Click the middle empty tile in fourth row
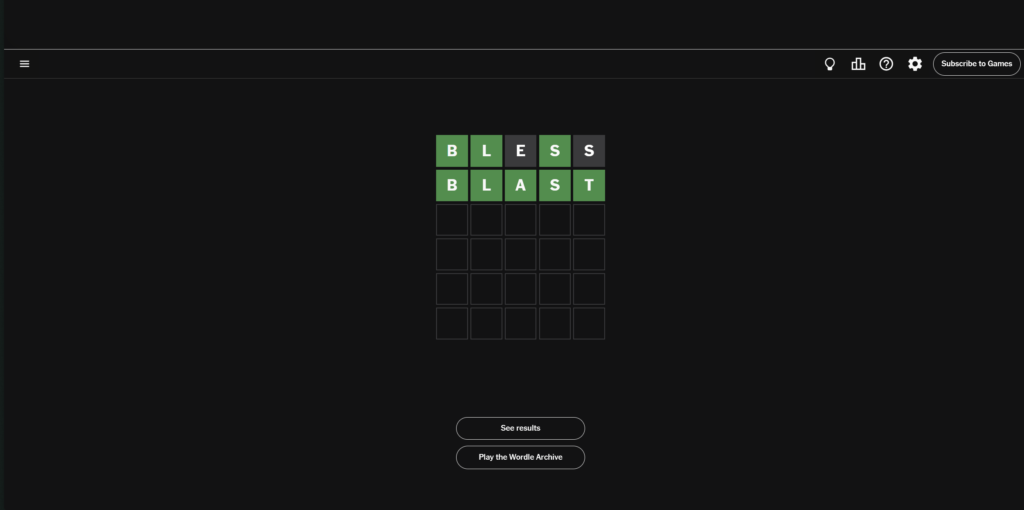The width and height of the screenshot is (1024, 510). (520, 254)
